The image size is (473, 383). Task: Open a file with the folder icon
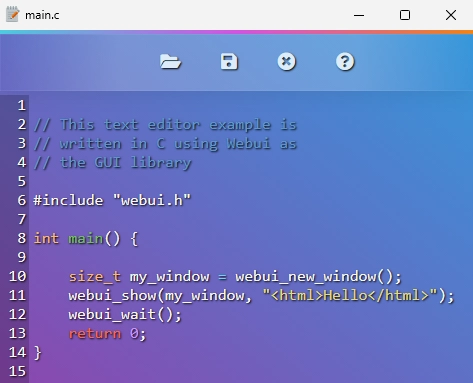170,62
